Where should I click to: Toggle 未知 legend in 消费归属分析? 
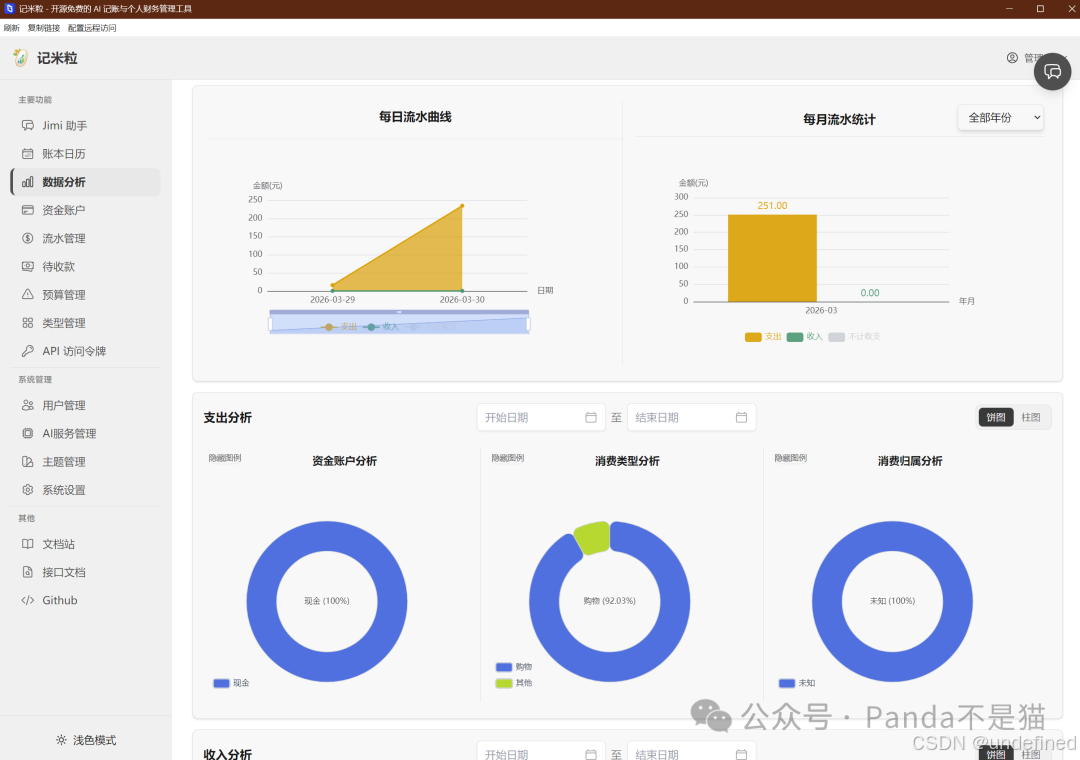(x=797, y=683)
